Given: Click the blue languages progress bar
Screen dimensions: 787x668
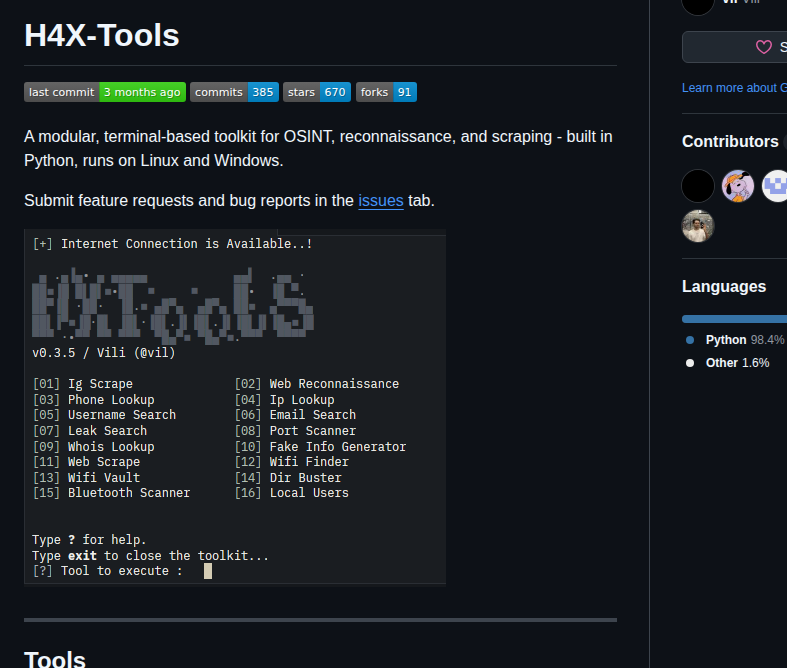Looking at the screenshot, I should click(734, 319).
